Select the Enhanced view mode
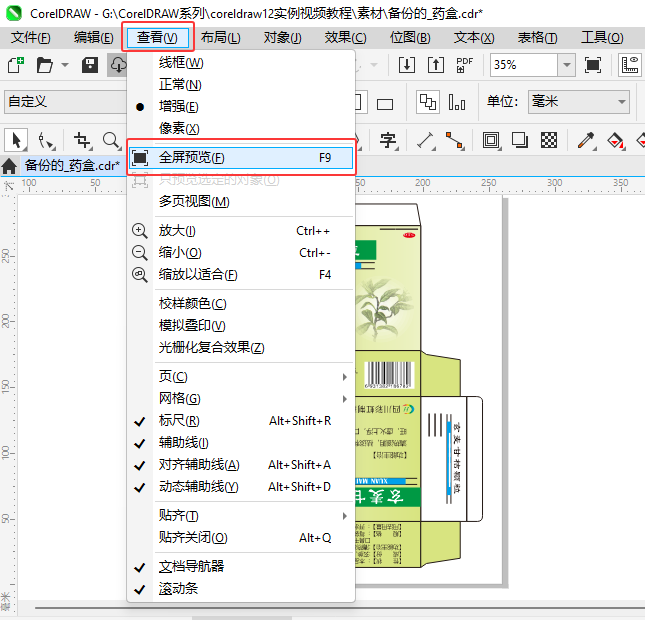This screenshot has width=645, height=620. pyautogui.click(x=241, y=107)
